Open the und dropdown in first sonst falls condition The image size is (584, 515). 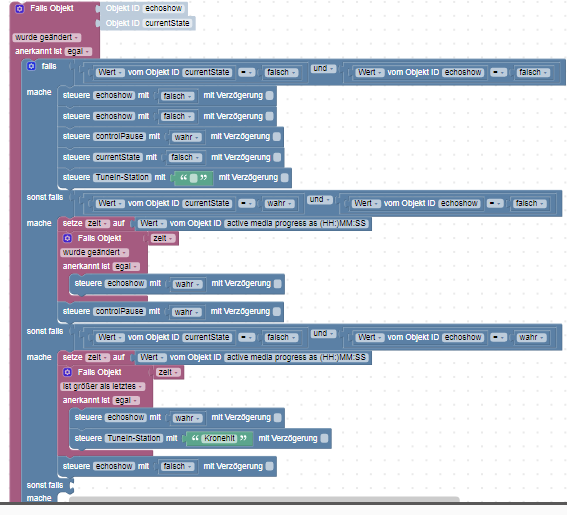click(x=320, y=200)
